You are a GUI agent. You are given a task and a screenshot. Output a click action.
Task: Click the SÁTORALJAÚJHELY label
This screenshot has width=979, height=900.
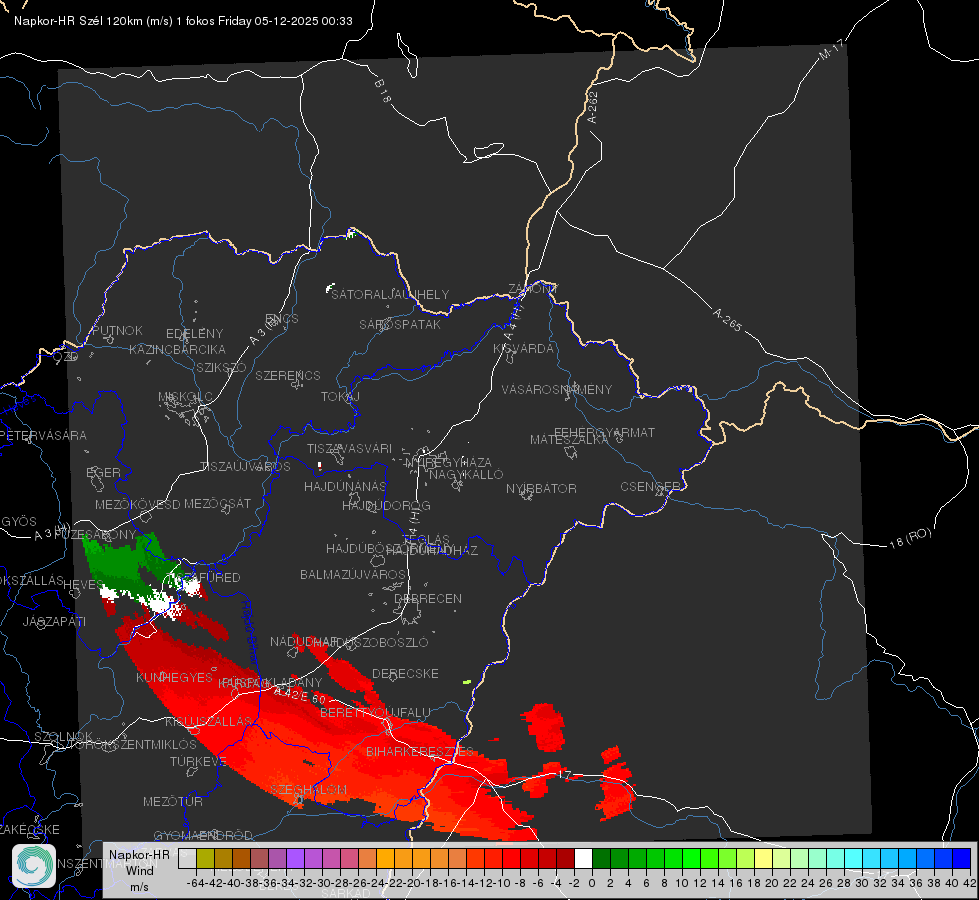[x=390, y=294]
